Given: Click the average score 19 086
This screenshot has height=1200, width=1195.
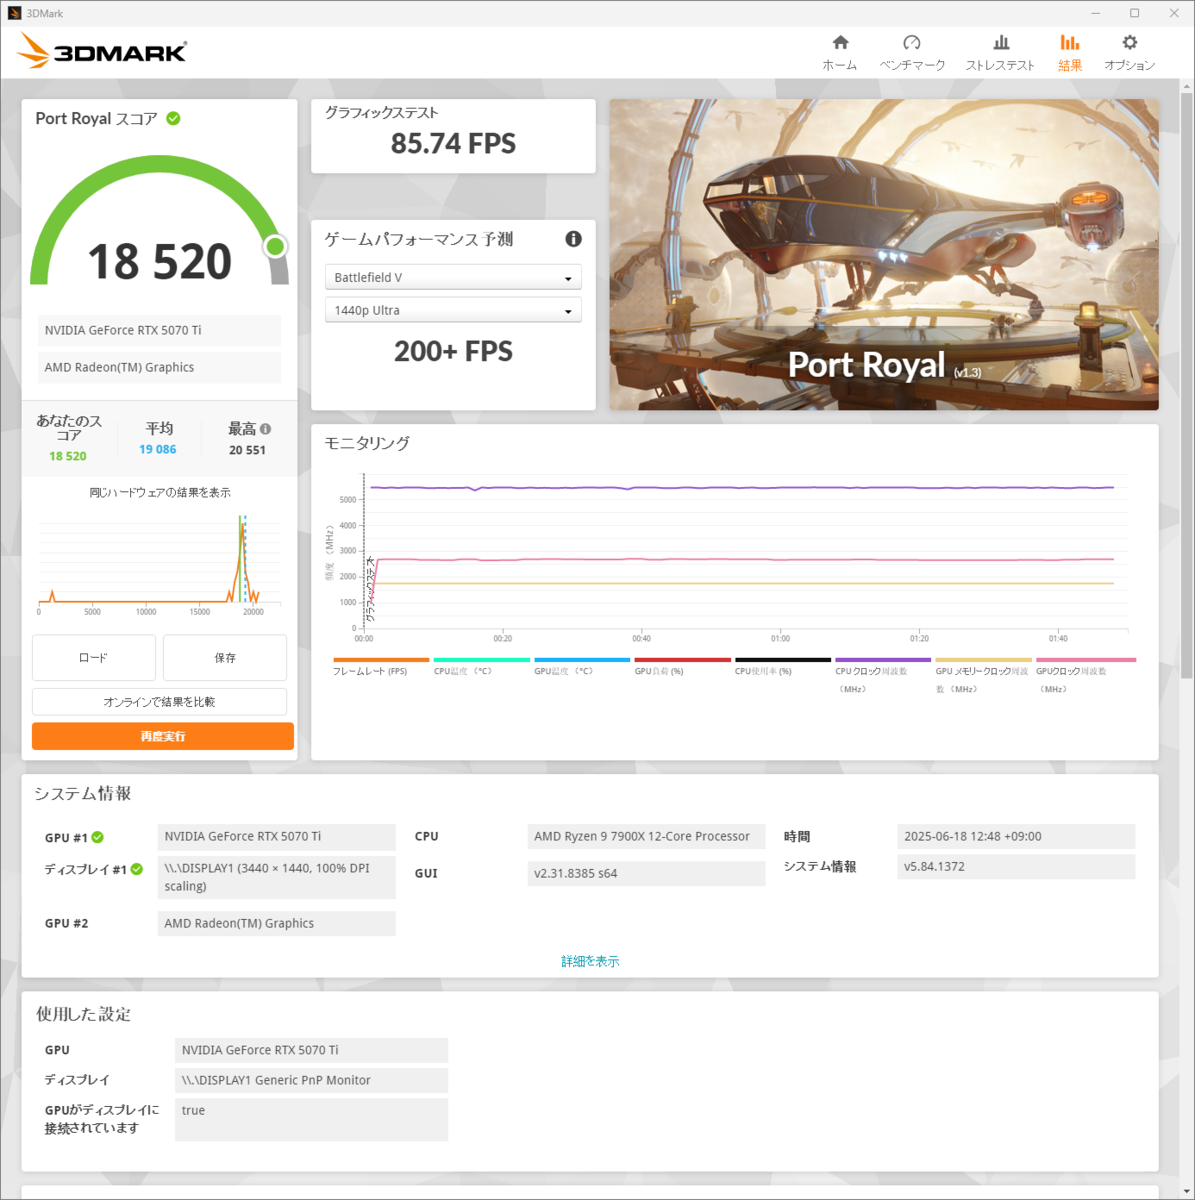Looking at the screenshot, I should click(x=158, y=449).
